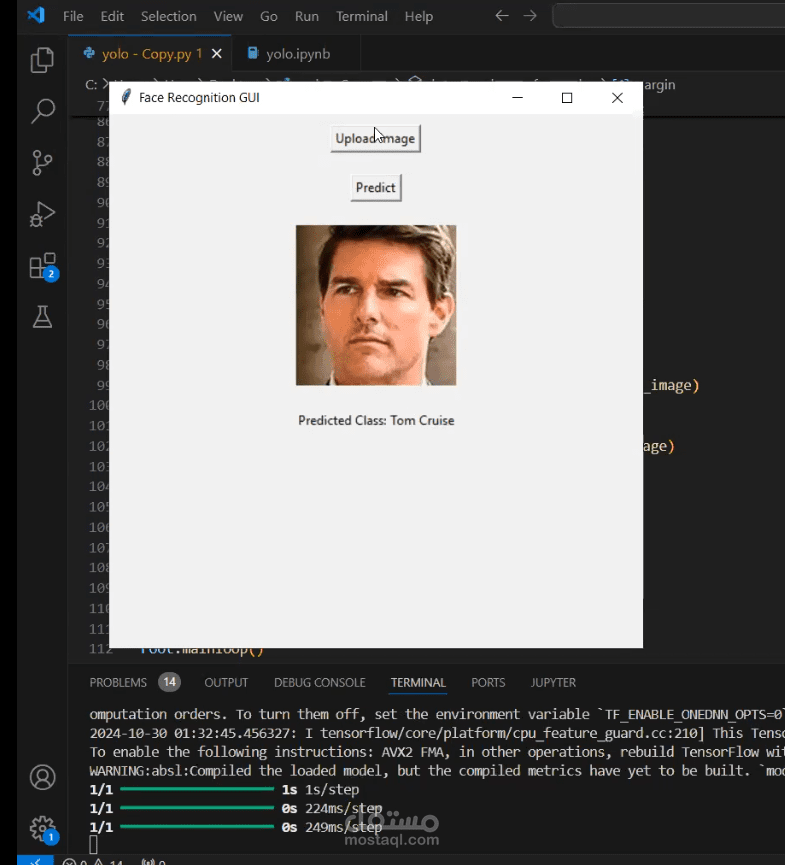Click the 1s 1s/step terminal progress line
The width and height of the screenshot is (785, 865).
[224, 790]
